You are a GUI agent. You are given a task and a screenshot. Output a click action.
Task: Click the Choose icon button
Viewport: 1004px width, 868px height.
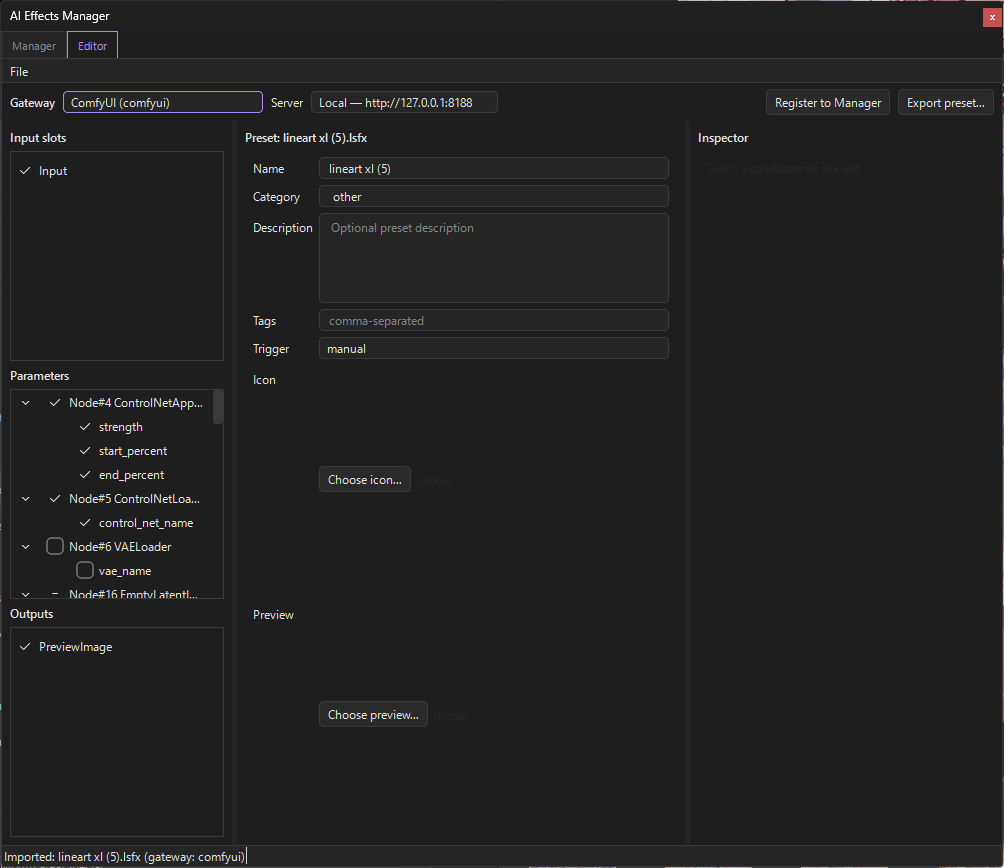click(365, 479)
